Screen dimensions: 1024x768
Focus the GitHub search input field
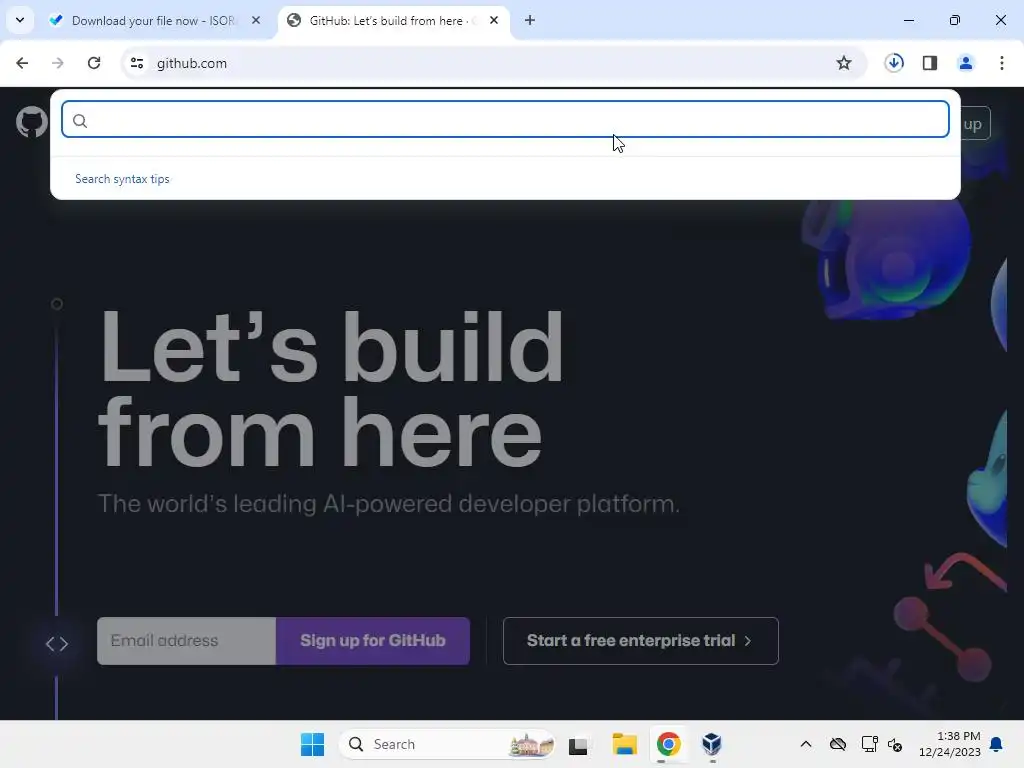coord(505,120)
